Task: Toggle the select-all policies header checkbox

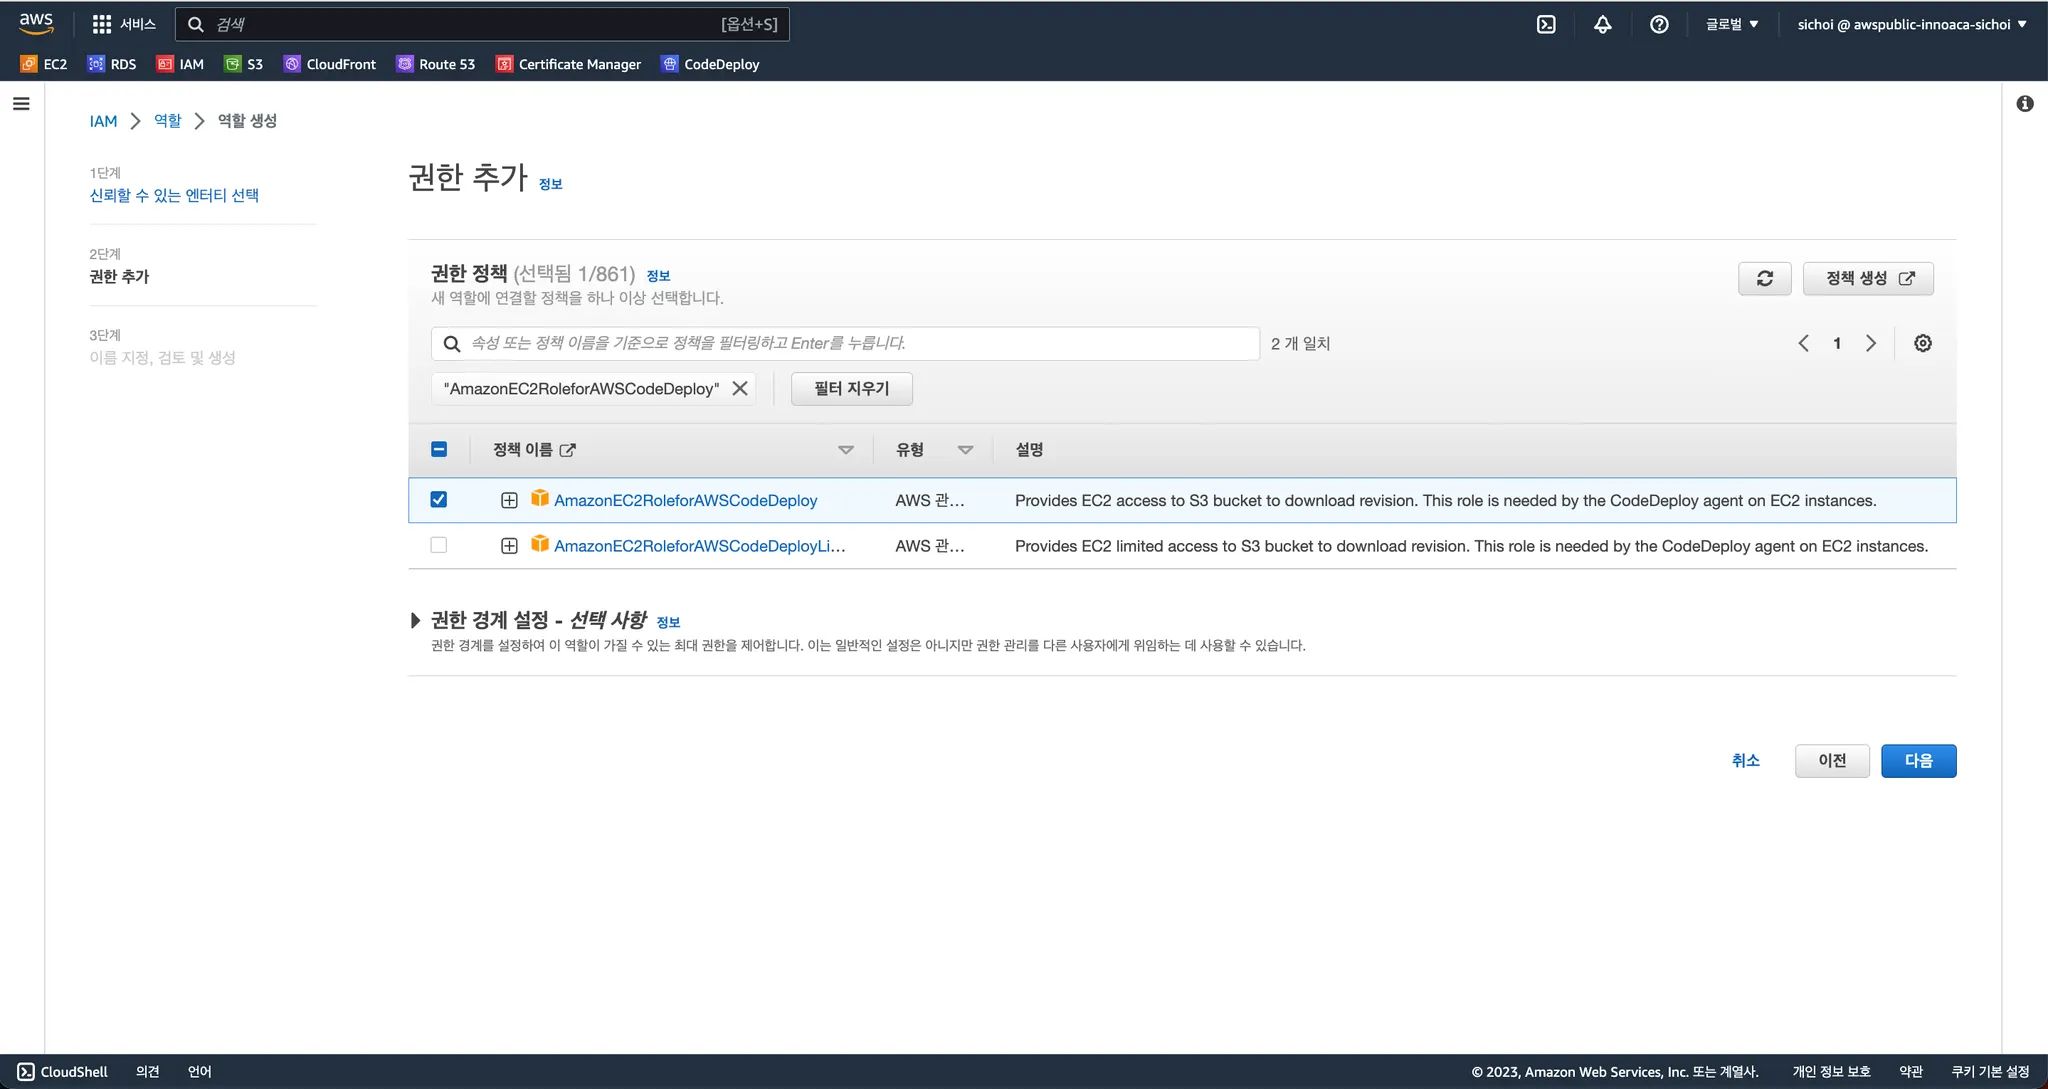Action: click(x=438, y=449)
